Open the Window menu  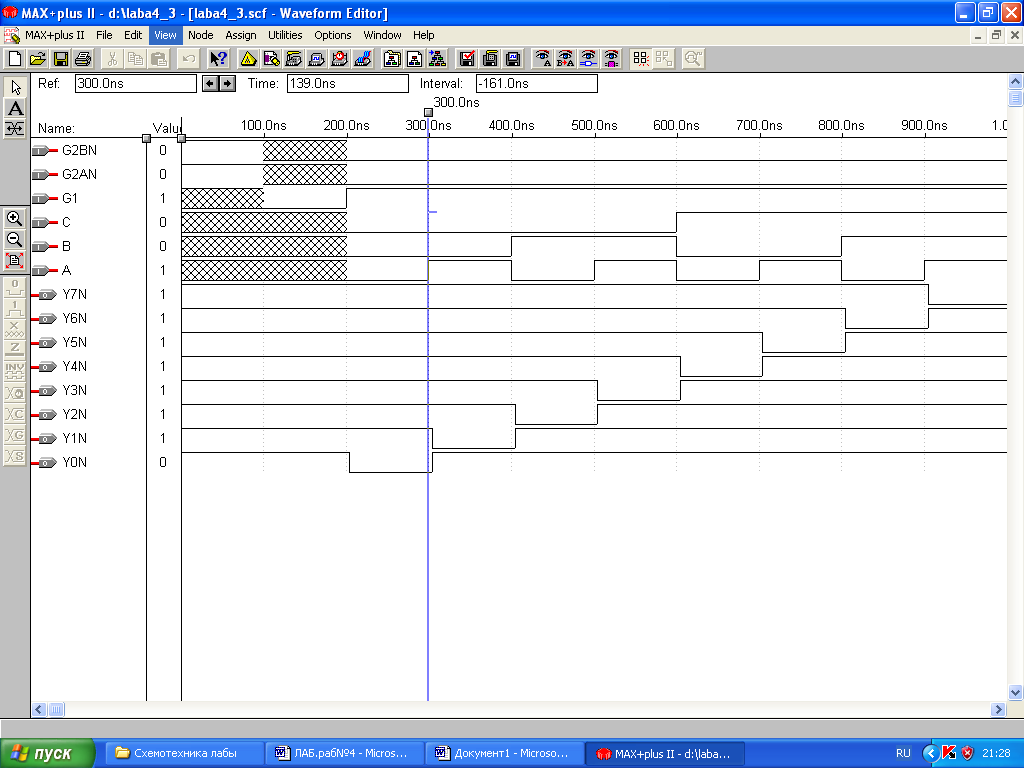click(383, 35)
